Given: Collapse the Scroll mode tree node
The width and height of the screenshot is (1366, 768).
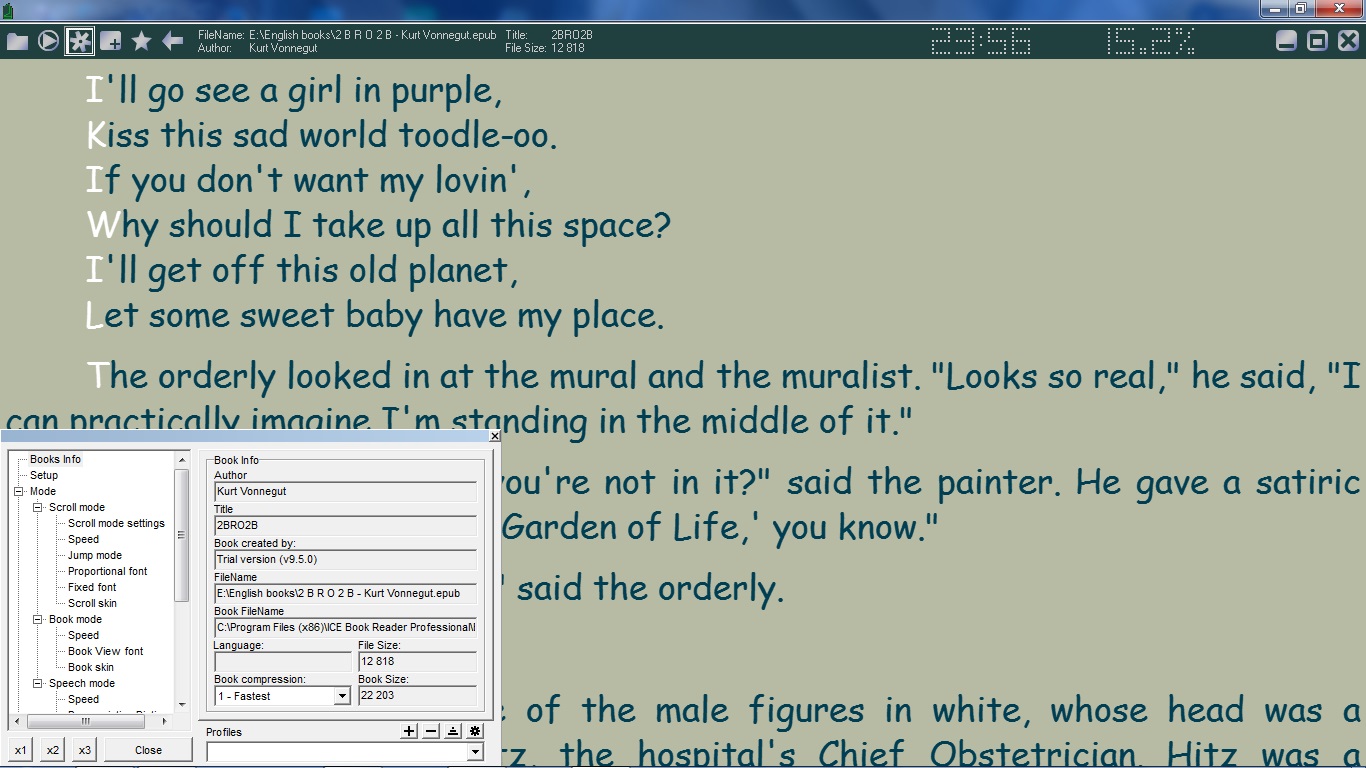Looking at the screenshot, I should [x=38, y=508].
